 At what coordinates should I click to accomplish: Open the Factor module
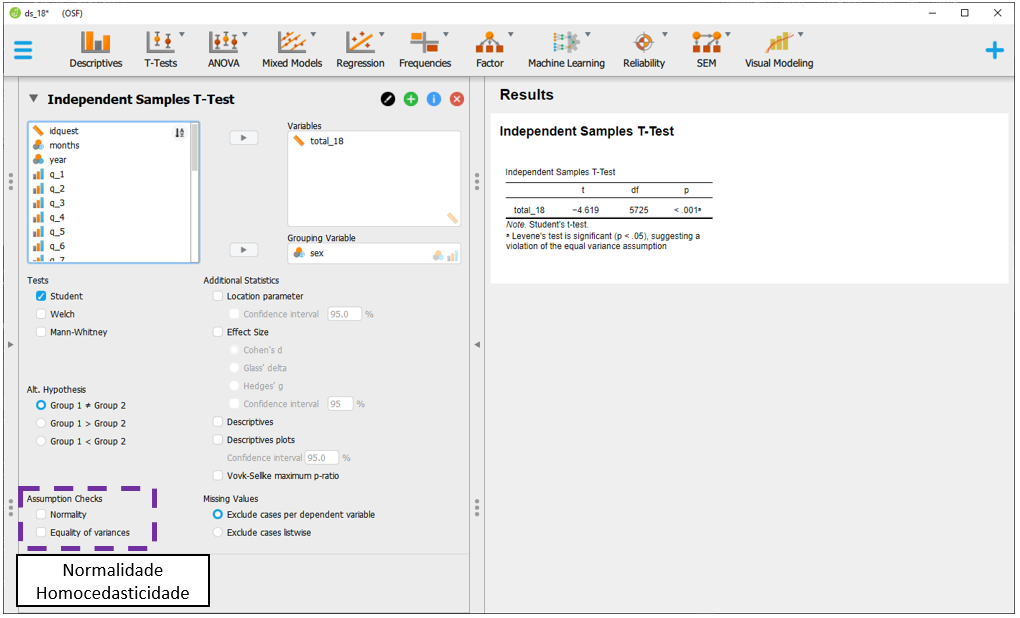click(489, 50)
